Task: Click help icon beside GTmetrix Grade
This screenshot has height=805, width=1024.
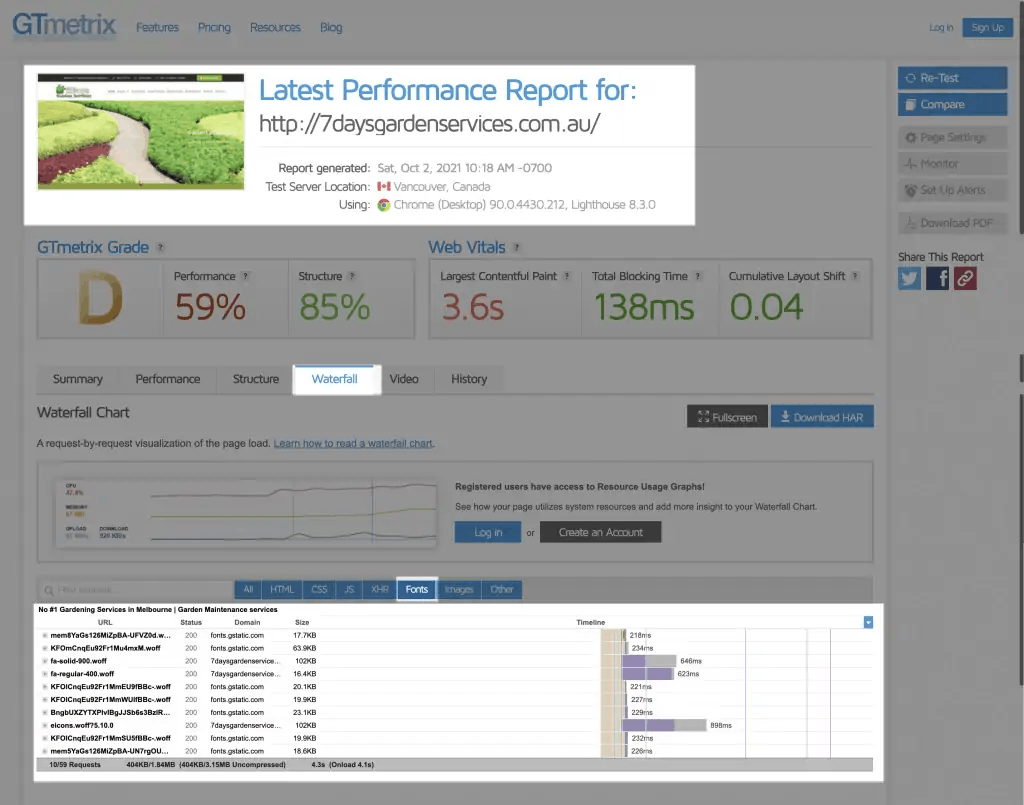Action: point(160,247)
